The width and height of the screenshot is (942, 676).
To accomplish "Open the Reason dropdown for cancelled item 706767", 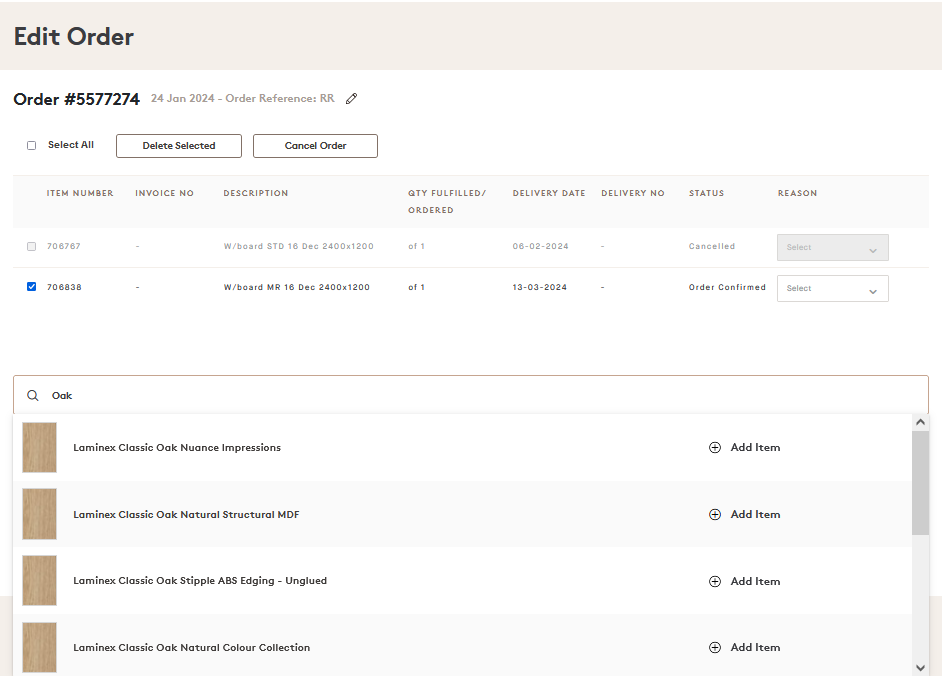I will 832,246.
